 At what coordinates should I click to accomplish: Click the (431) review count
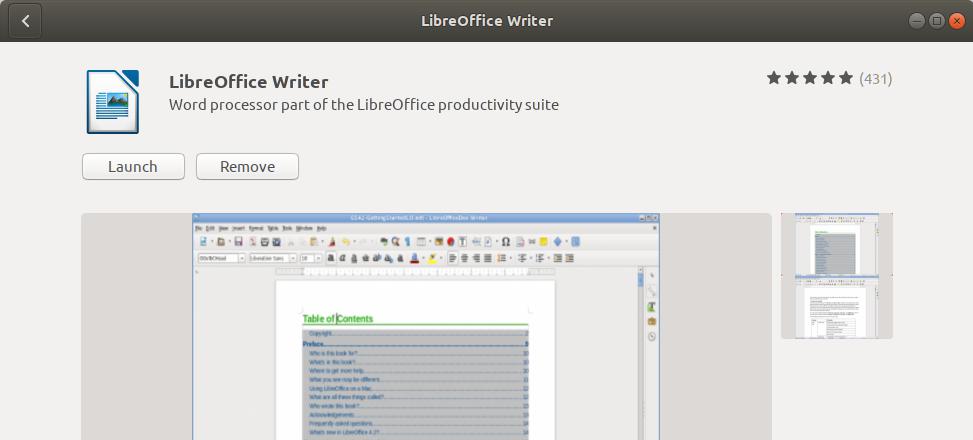click(x=876, y=79)
